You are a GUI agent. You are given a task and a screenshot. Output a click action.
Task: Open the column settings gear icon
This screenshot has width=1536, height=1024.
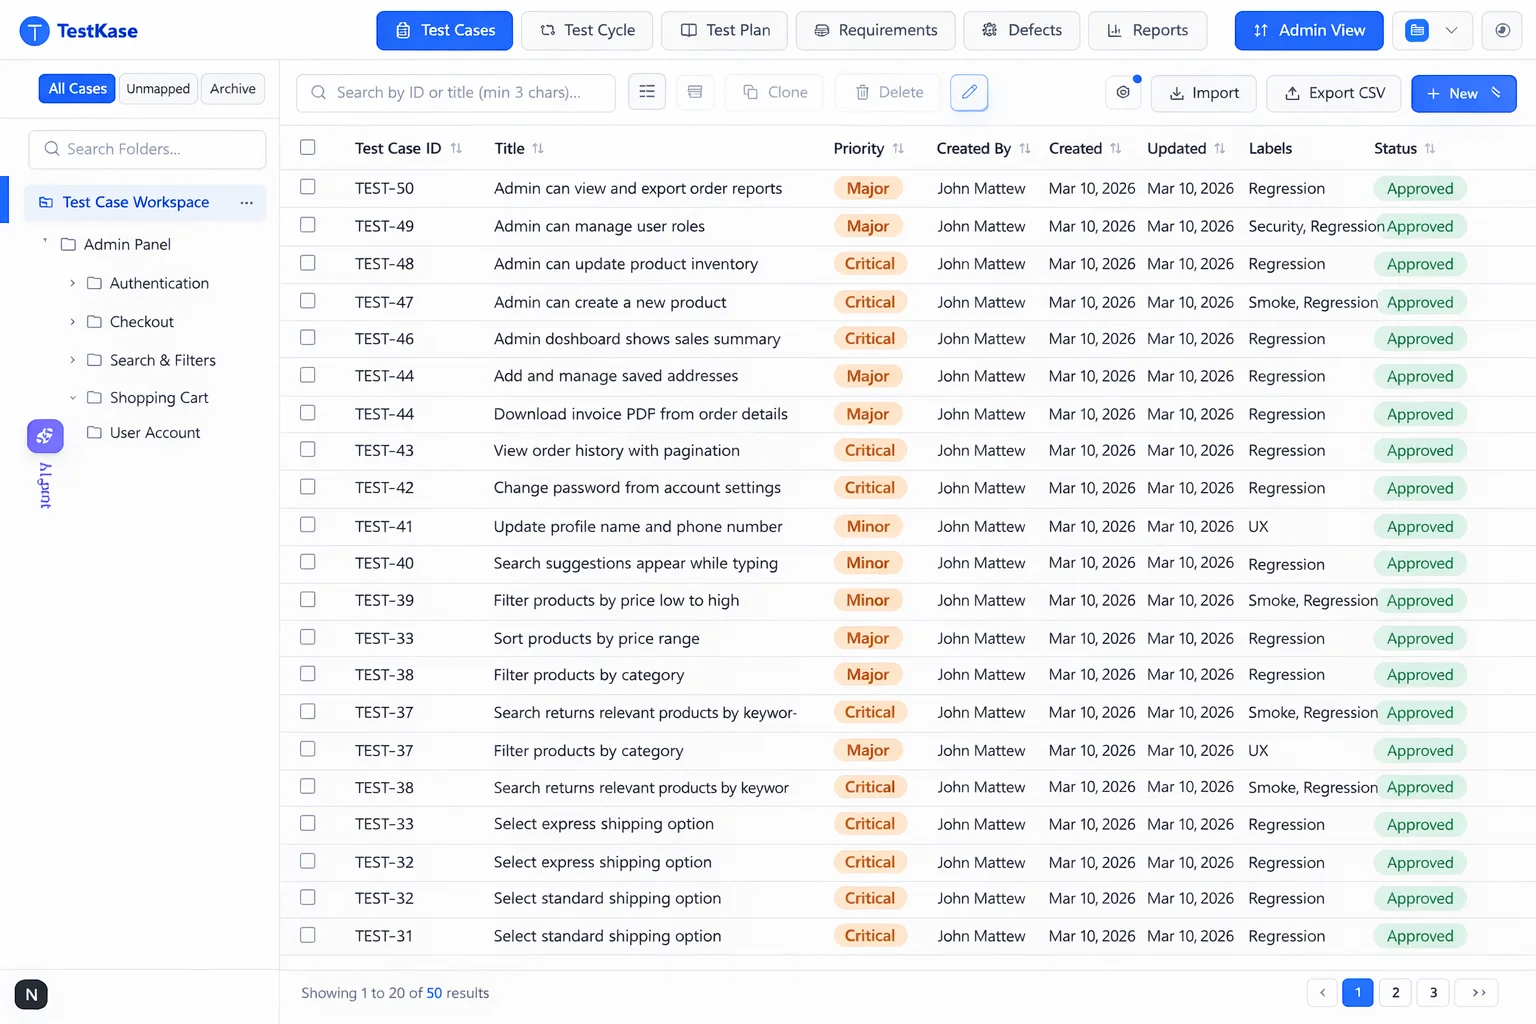[1123, 92]
